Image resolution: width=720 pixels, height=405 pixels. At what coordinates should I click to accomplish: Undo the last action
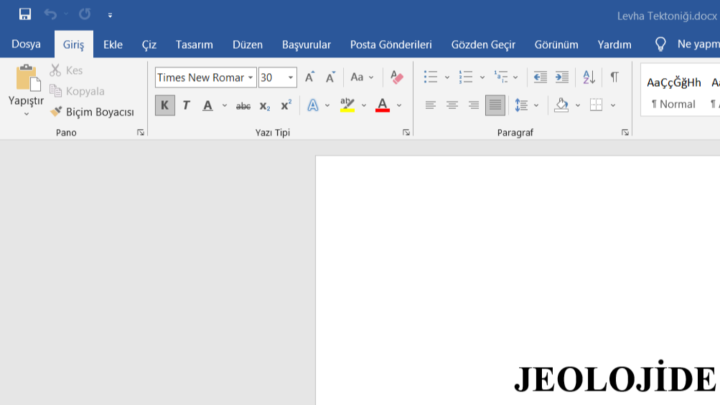point(50,14)
